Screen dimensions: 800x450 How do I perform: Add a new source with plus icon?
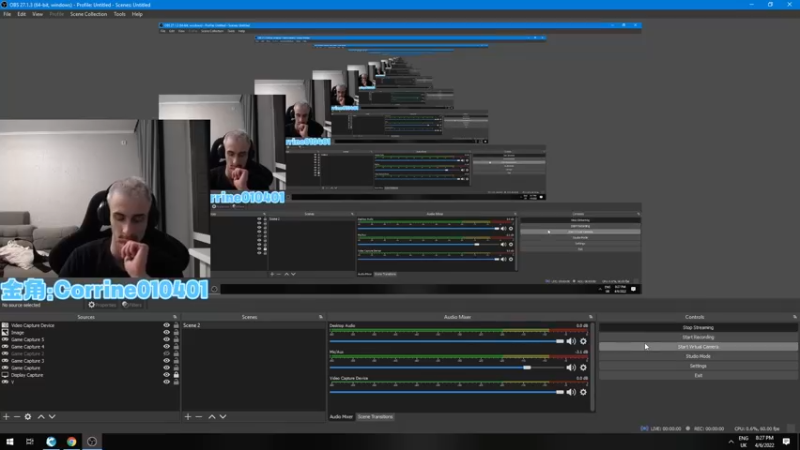tap(6, 417)
